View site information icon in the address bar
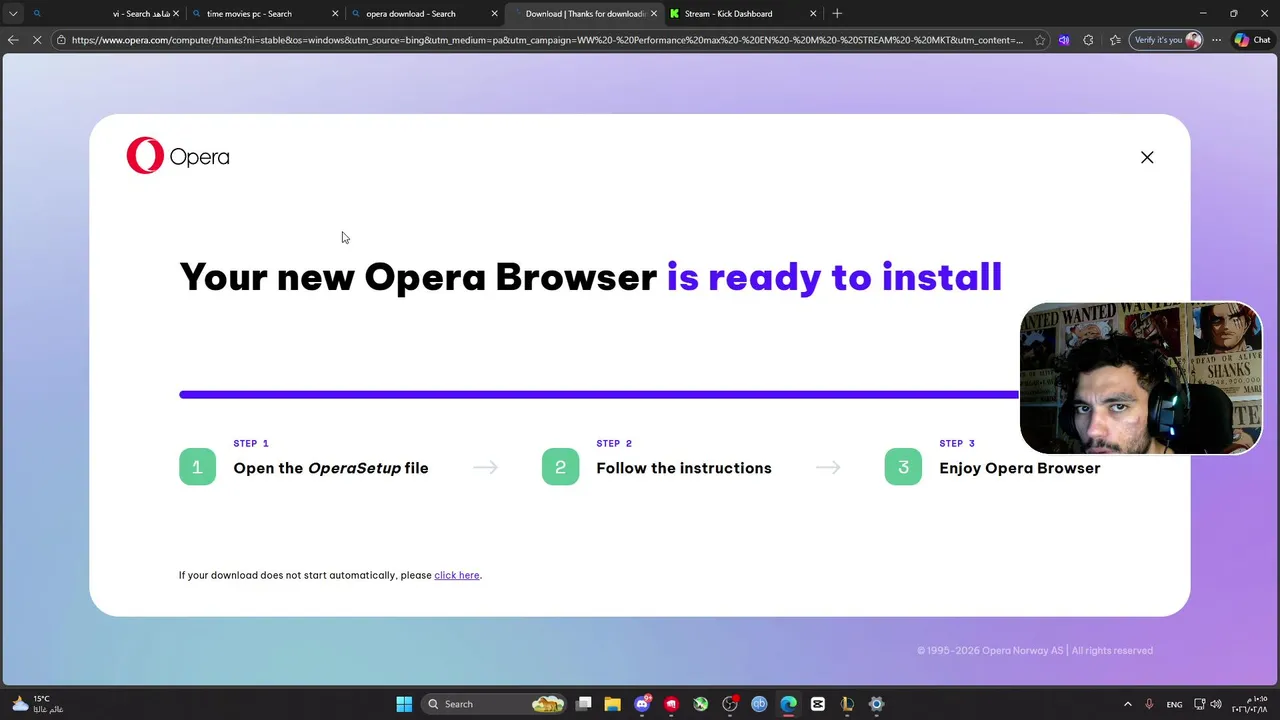 (61, 40)
